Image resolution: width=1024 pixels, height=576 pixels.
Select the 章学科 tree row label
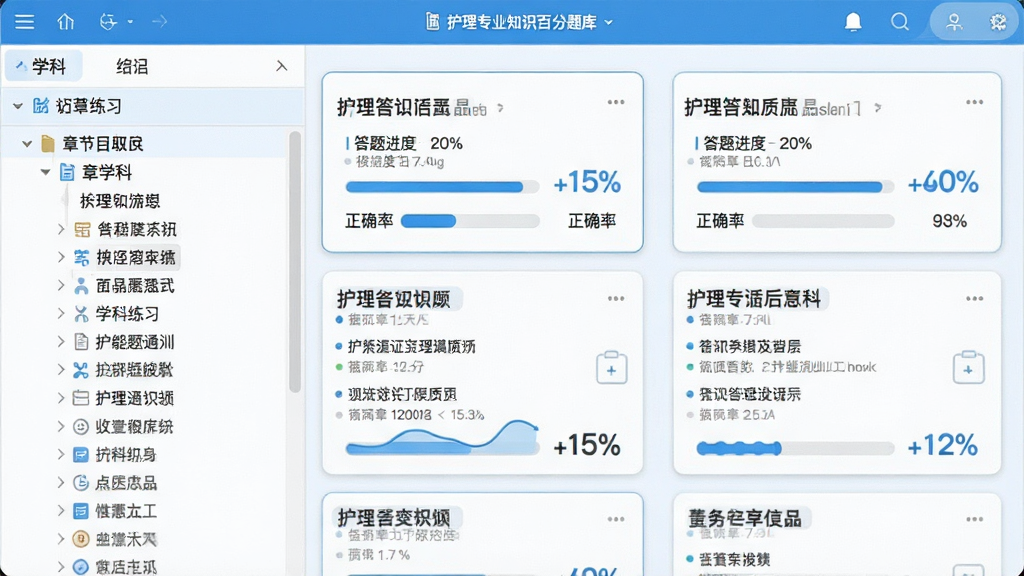click(107, 172)
